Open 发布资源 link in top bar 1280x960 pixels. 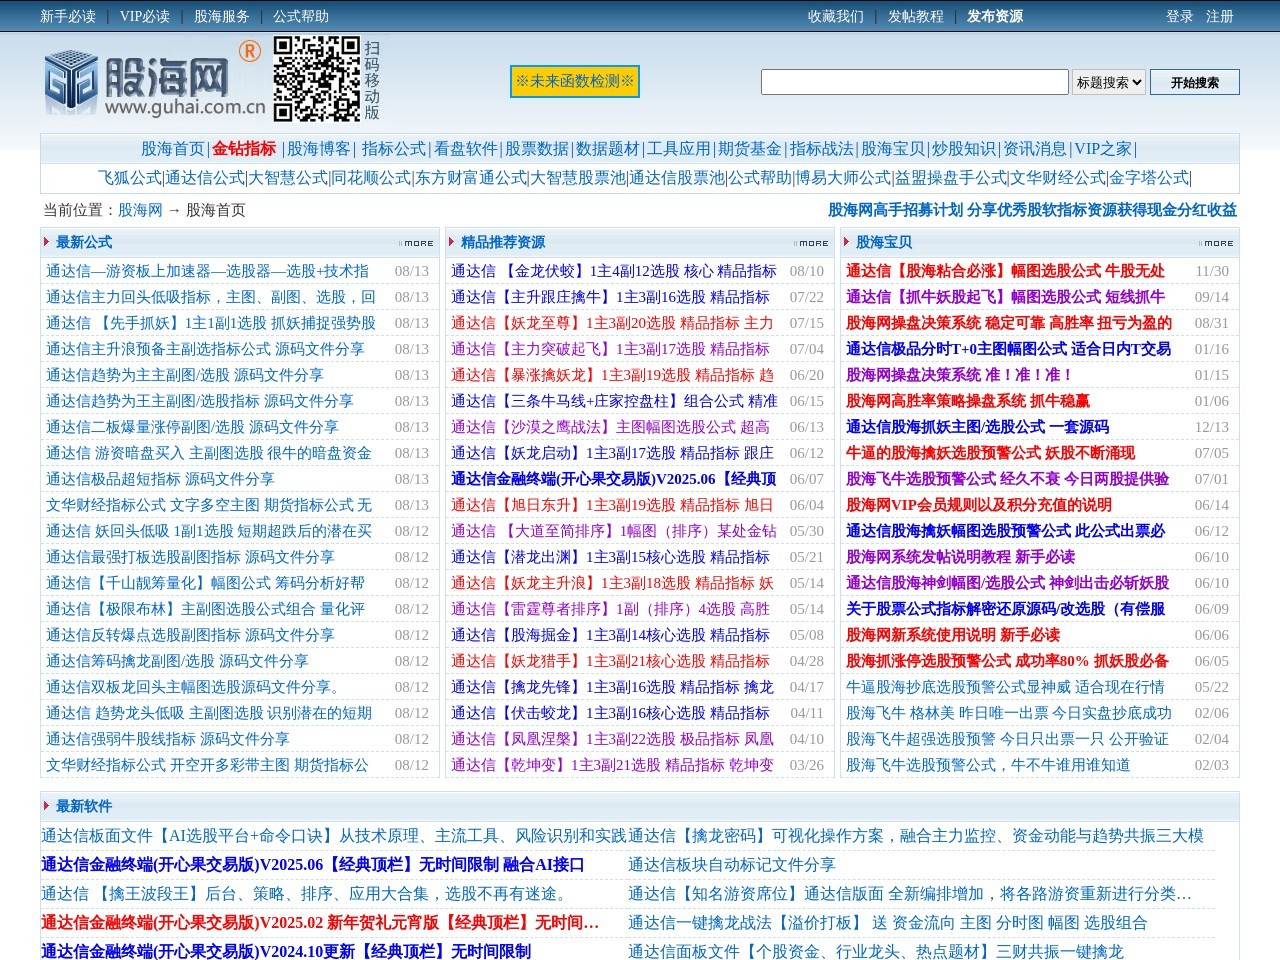[x=994, y=16]
